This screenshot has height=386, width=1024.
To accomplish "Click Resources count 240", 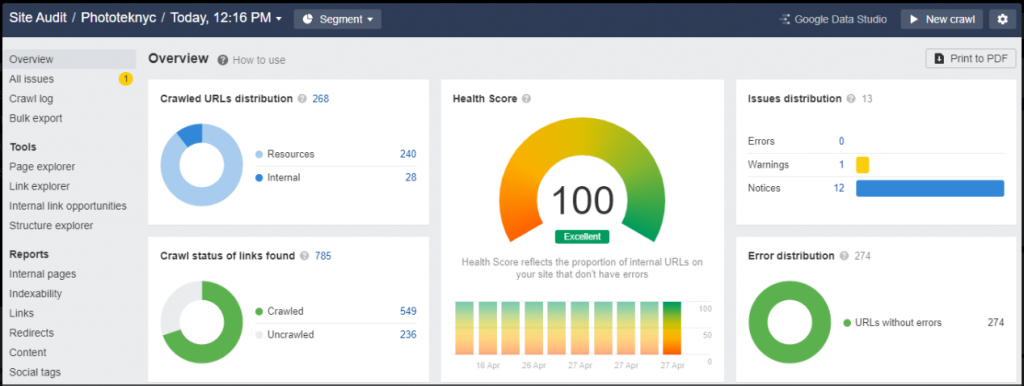I will click(408, 154).
